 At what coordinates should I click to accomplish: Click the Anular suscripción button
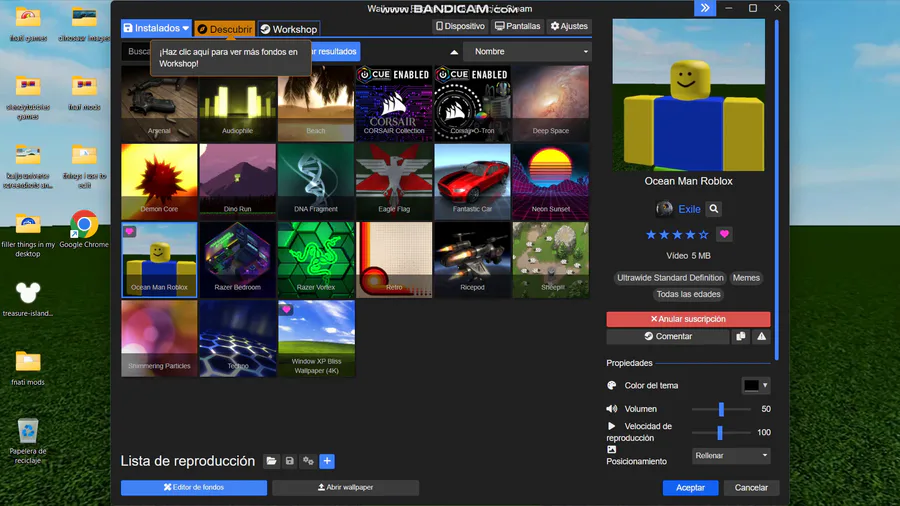pyautogui.click(x=688, y=319)
